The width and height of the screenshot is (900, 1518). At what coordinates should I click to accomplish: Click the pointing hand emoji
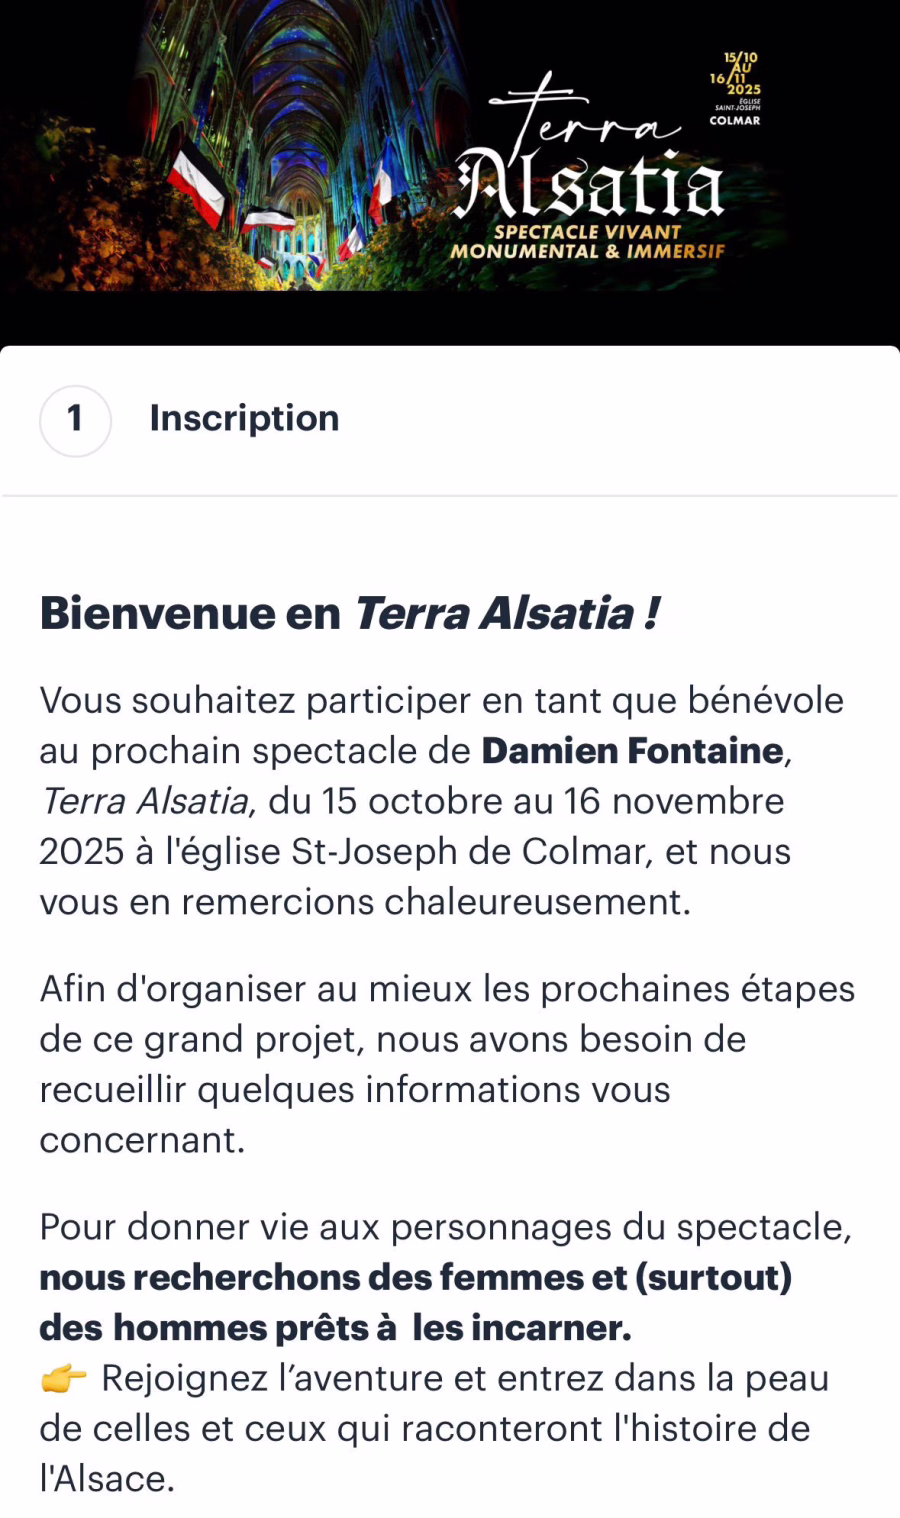(64, 1379)
